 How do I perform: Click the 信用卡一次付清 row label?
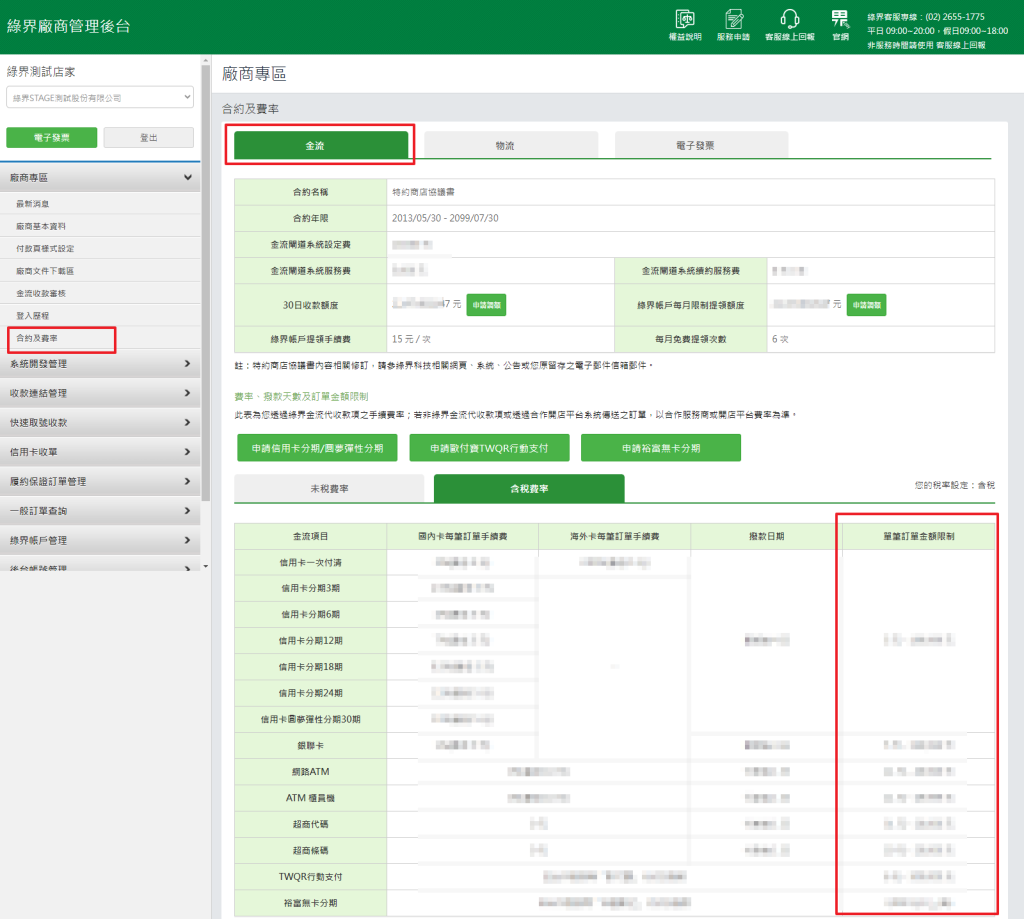point(310,562)
